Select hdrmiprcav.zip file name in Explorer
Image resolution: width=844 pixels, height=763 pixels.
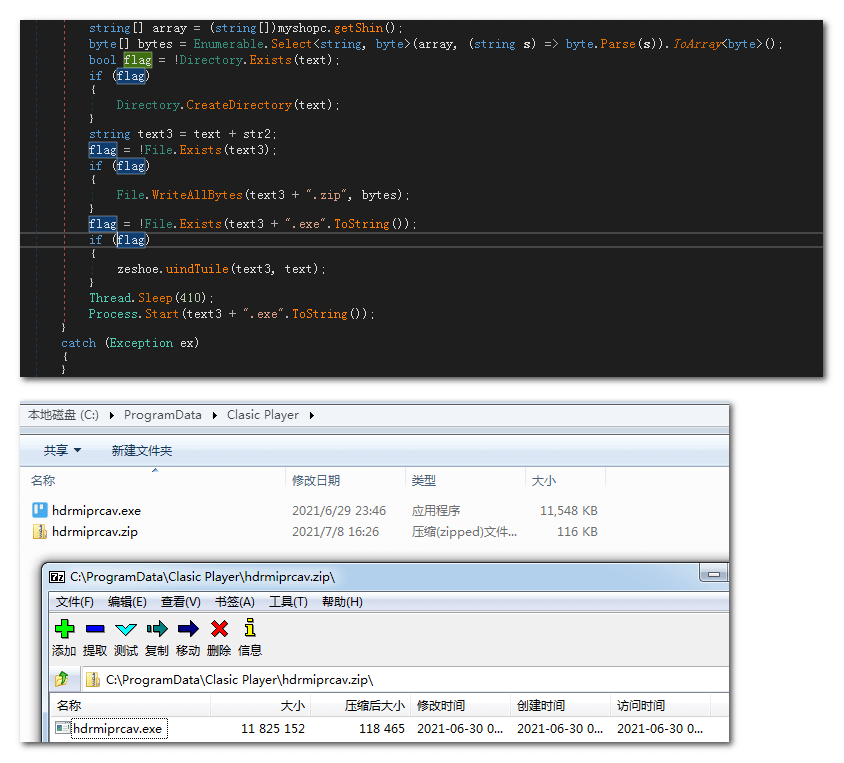(x=95, y=532)
